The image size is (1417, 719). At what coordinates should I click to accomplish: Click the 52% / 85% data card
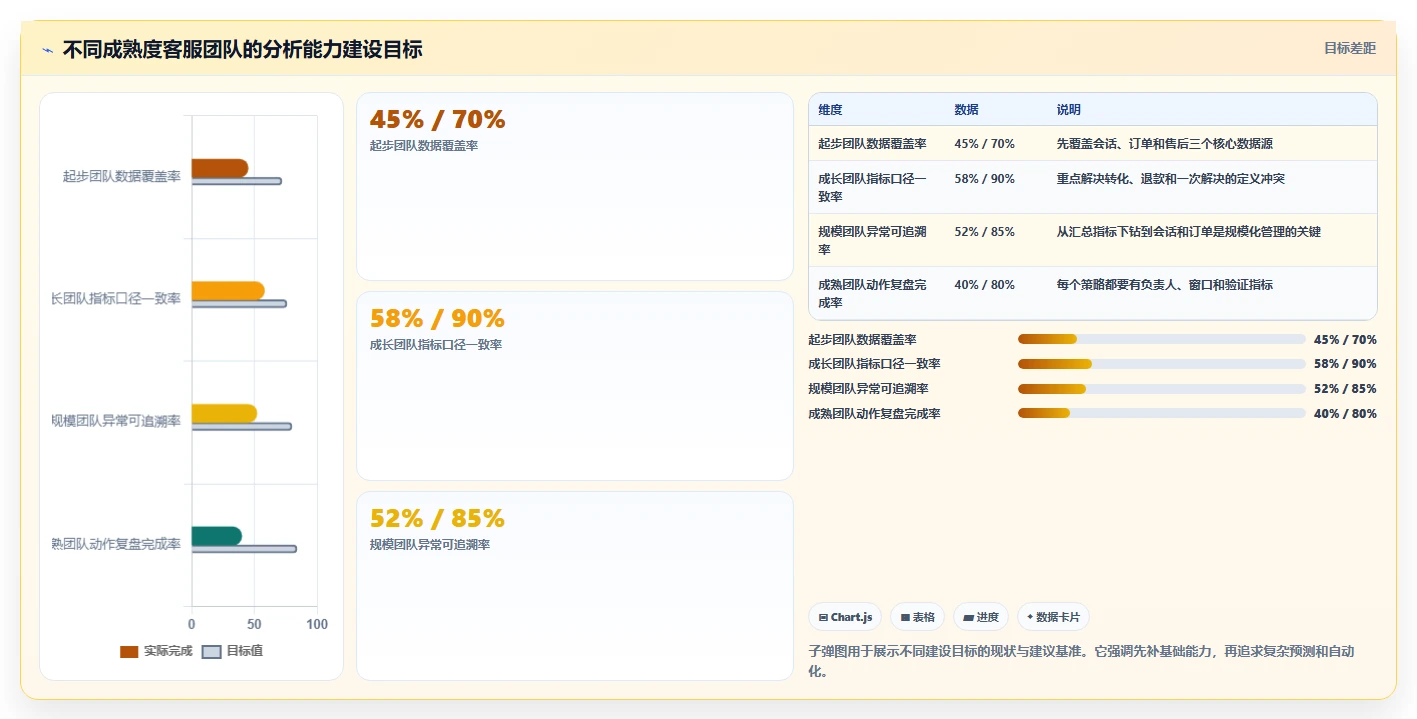[x=575, y=585]
